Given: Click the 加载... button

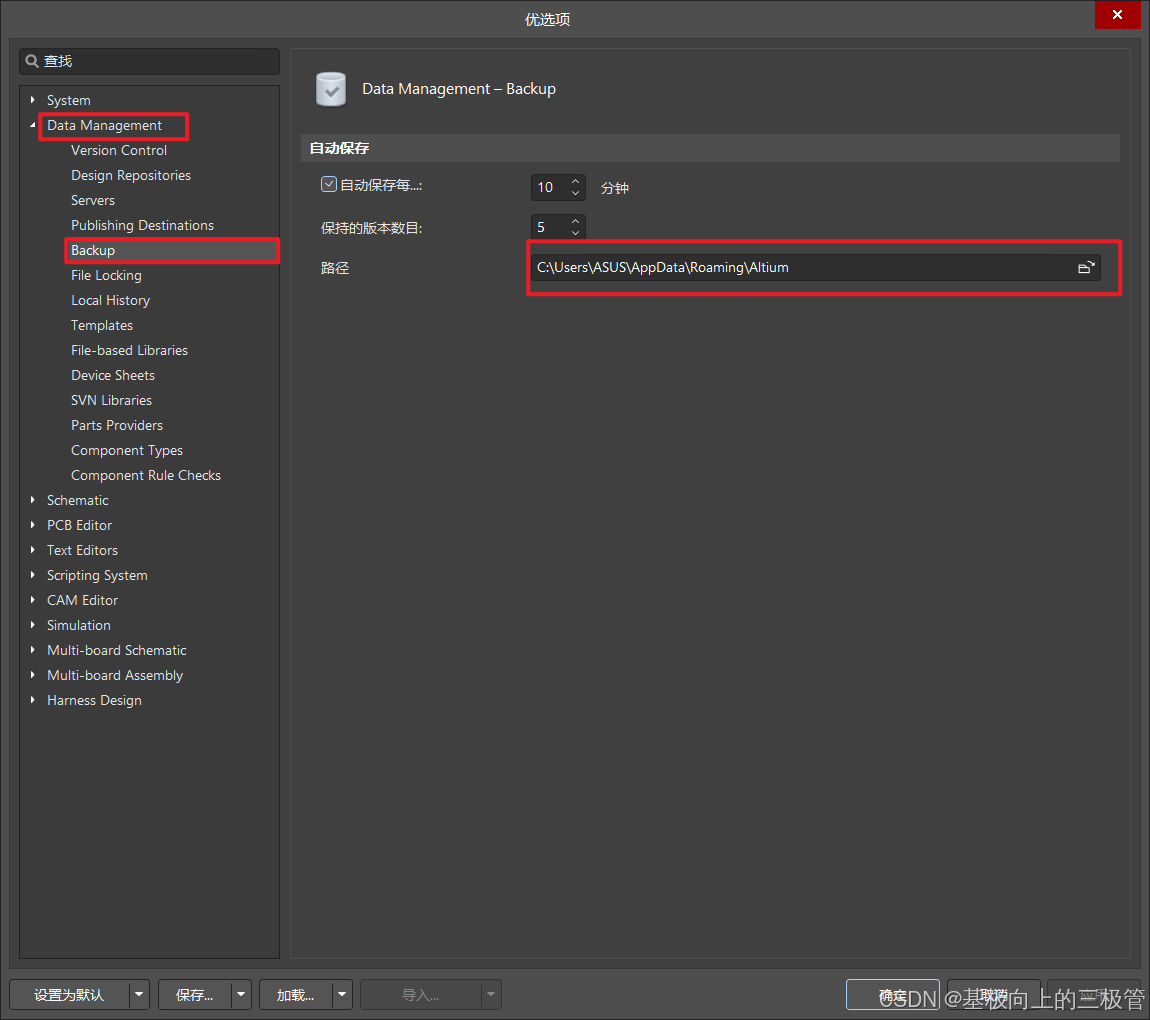Looking at the screenshot, I should [296, 994].
